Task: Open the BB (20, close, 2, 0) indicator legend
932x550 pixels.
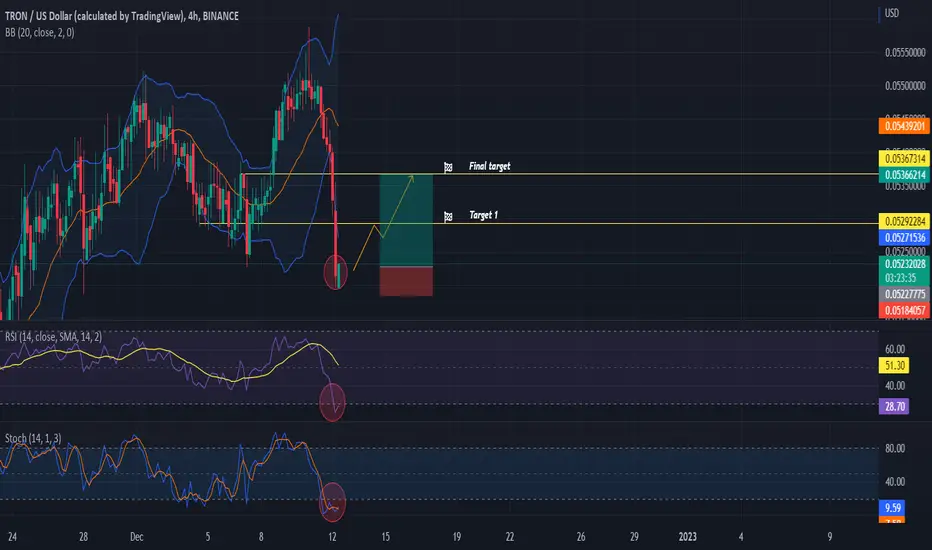Action: (x=40, y=33)
